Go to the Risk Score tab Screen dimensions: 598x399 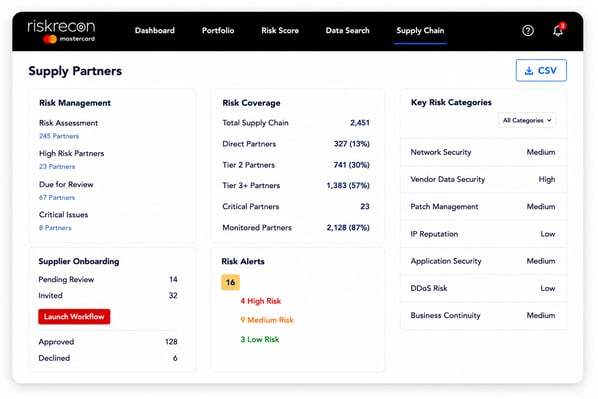(x=280, y=31)
